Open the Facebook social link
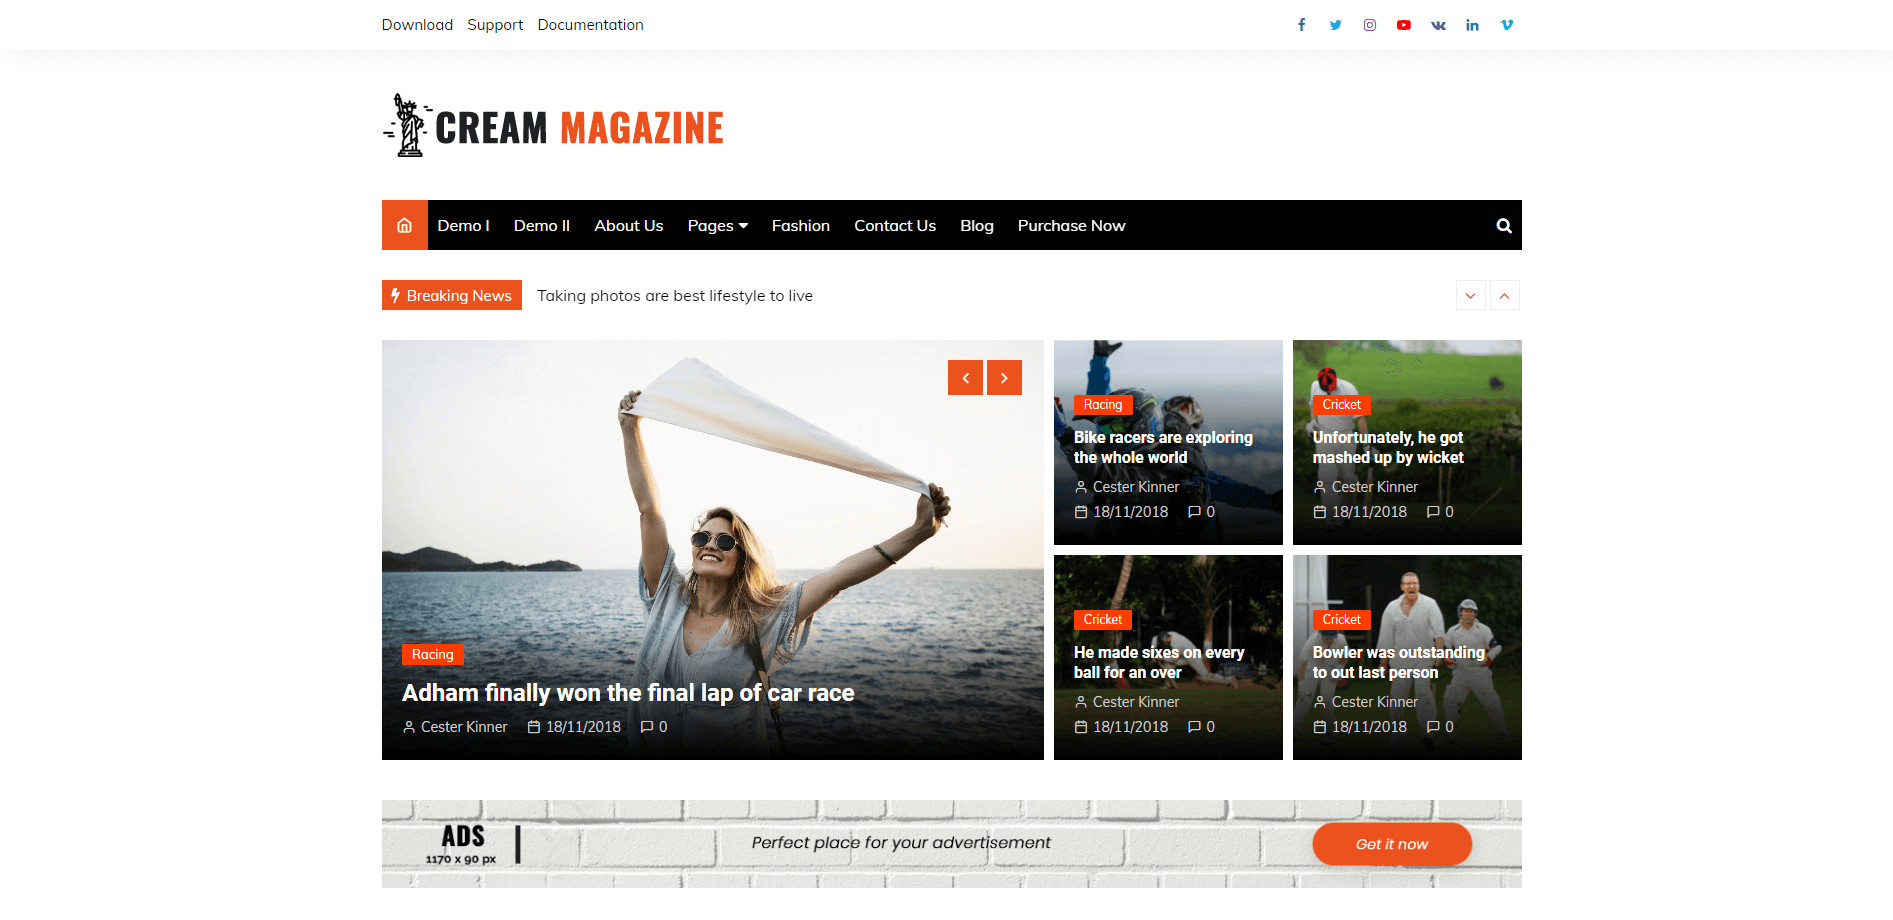The height and width of the screenshot is (920, 1893). tap(1301, 25)
